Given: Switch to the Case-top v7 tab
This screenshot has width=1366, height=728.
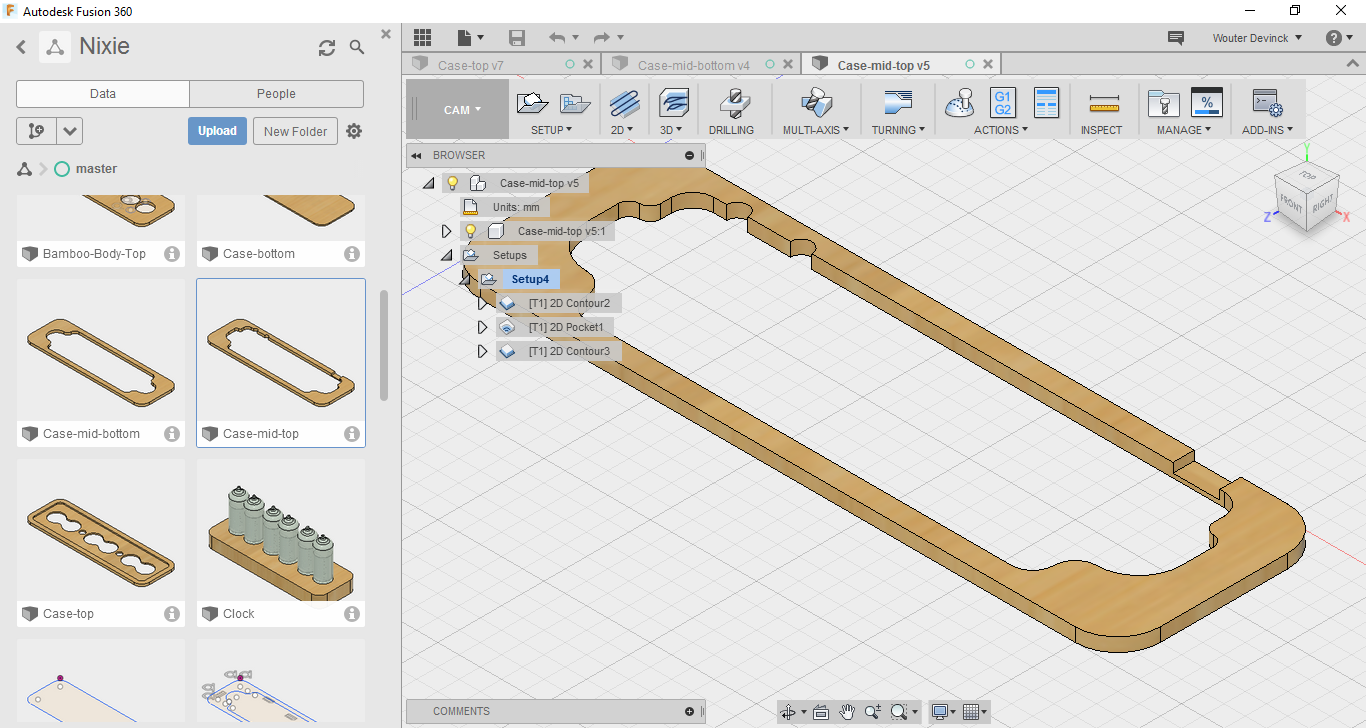Looking at the screenshot, I should coord(471,65).
